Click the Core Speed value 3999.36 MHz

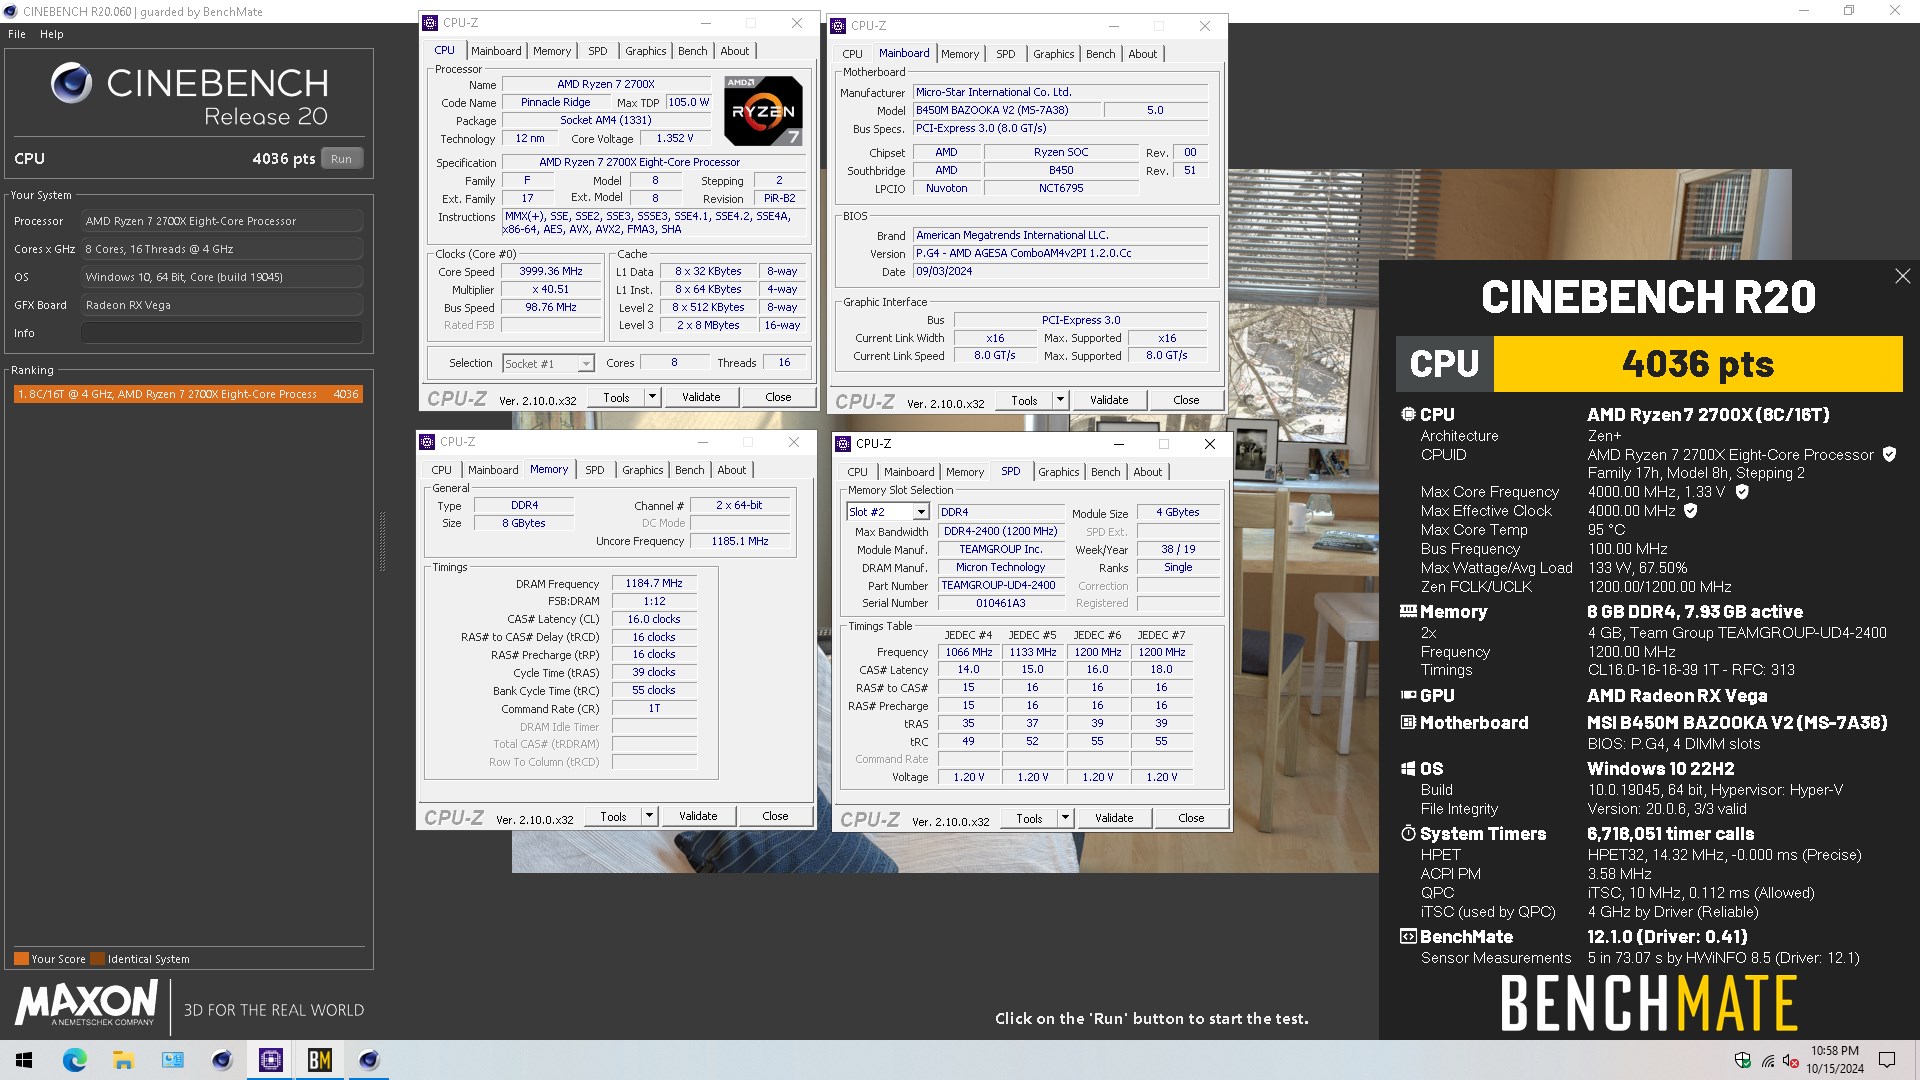(551, 271)
